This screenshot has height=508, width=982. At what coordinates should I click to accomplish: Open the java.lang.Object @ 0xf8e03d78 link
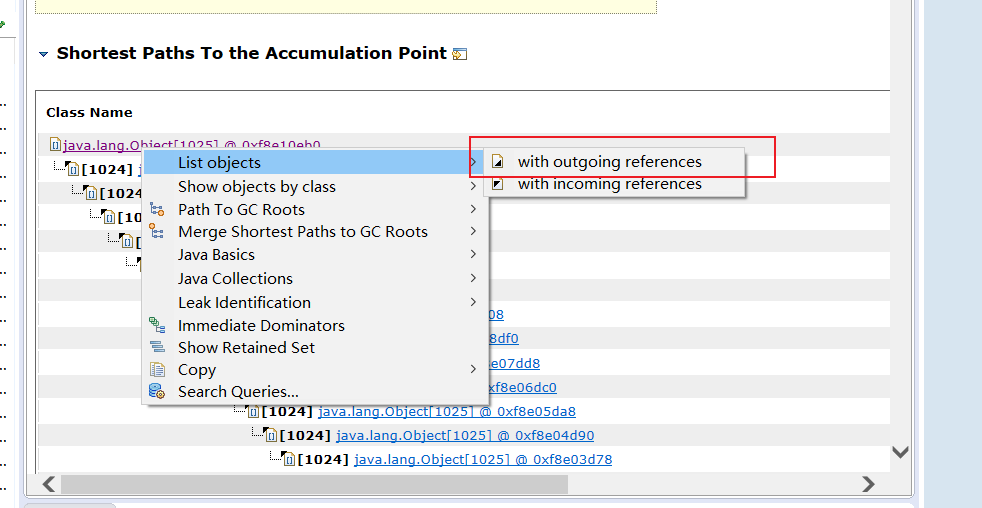click(x=482, y=459)
